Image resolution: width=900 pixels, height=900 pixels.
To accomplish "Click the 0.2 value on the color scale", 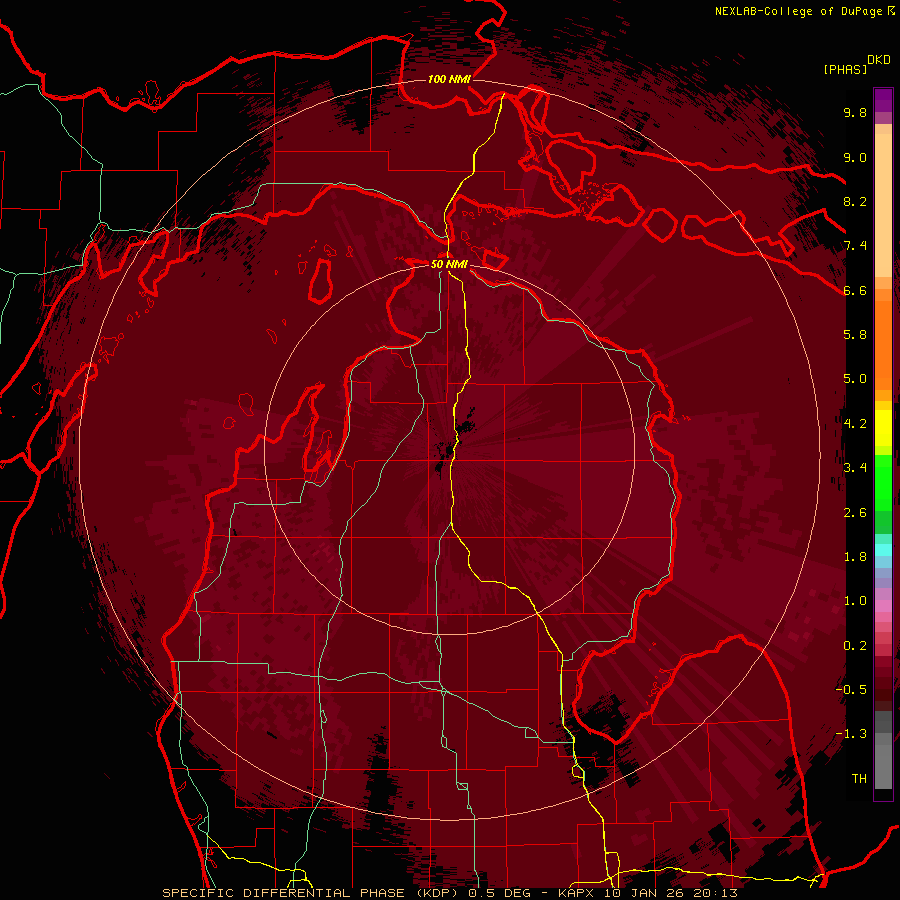I will [855, 646].
